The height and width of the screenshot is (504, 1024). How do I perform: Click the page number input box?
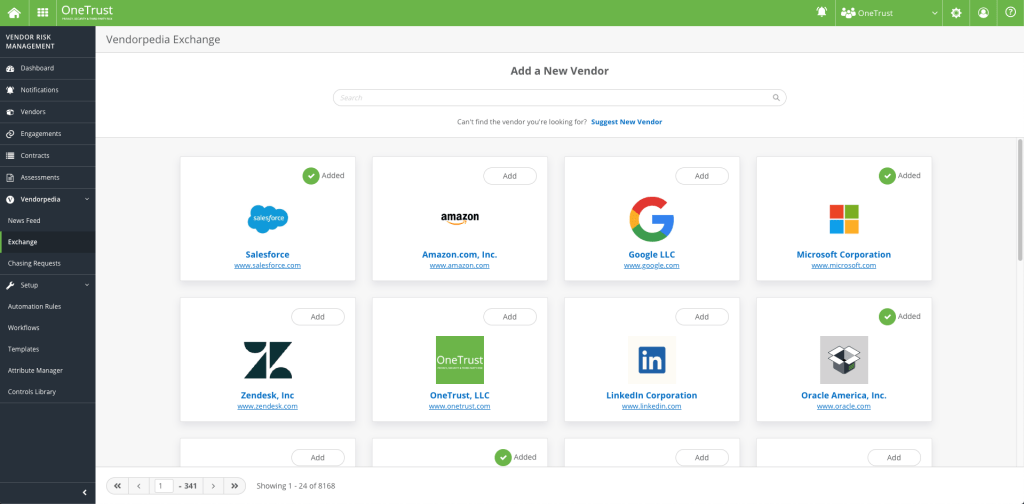(164, 486)
